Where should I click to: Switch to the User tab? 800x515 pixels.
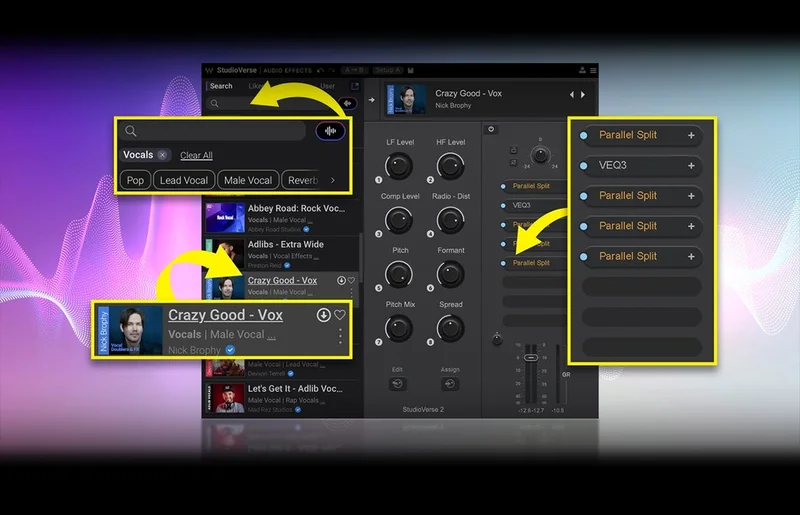[x=328, y=86]
